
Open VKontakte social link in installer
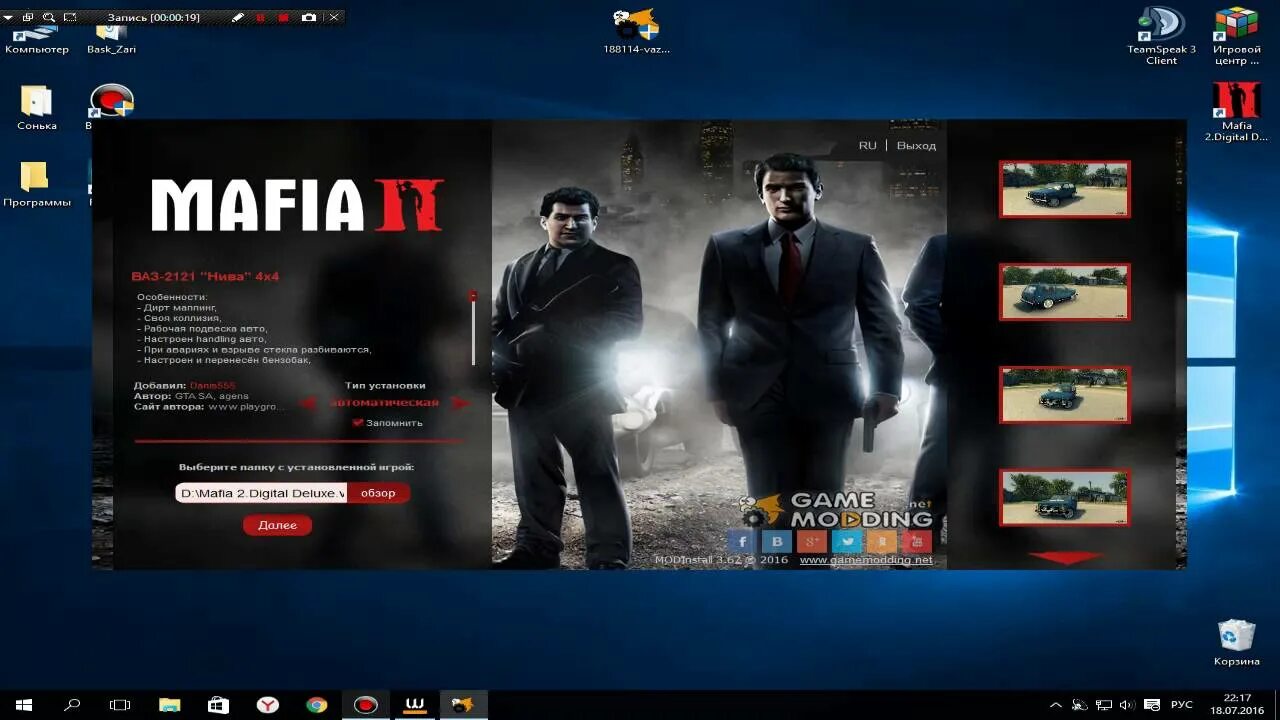click(x=777, y=542)
